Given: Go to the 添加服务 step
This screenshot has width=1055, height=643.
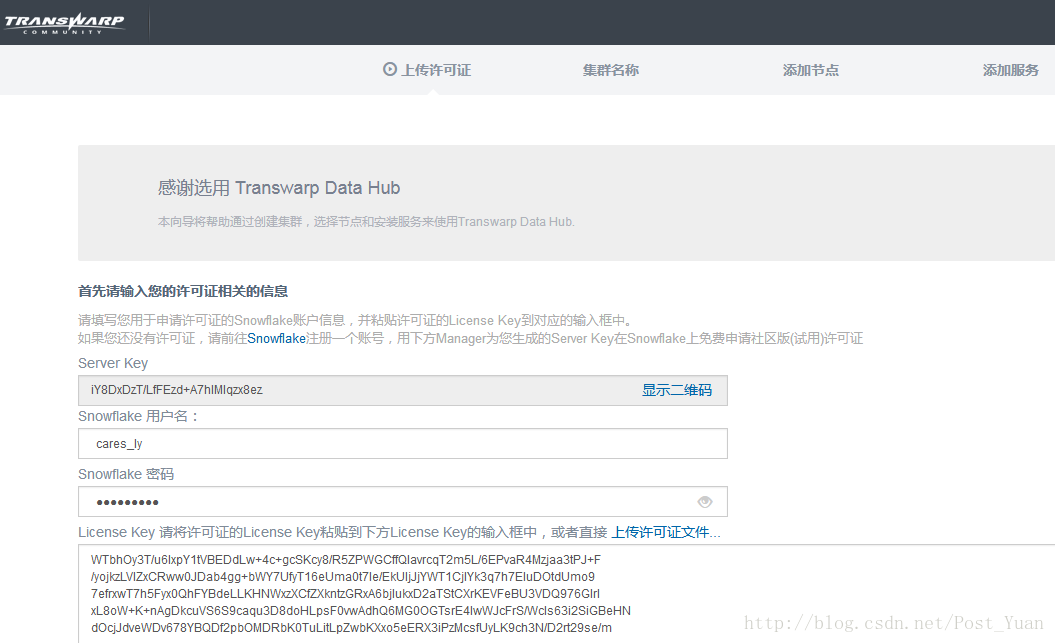Looking at the screenshot, I should tap(1011, 70).
